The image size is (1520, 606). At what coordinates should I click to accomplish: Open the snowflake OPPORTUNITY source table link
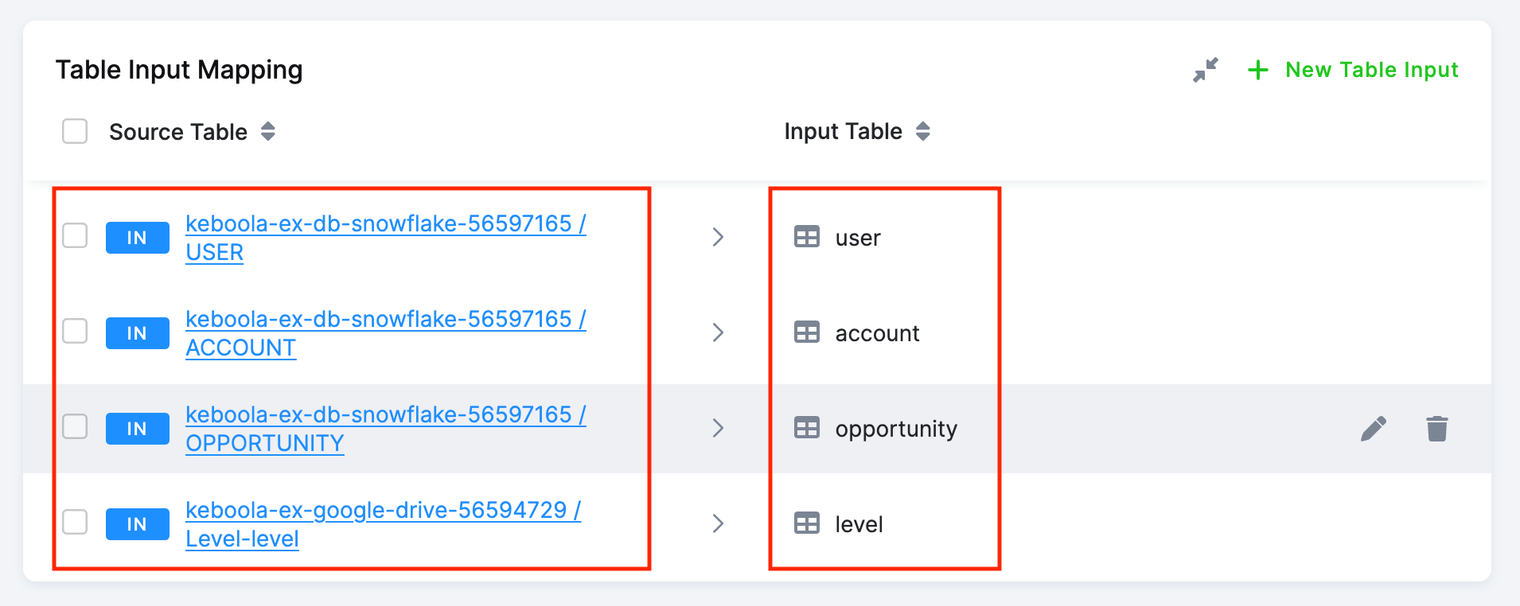[386, 429]
